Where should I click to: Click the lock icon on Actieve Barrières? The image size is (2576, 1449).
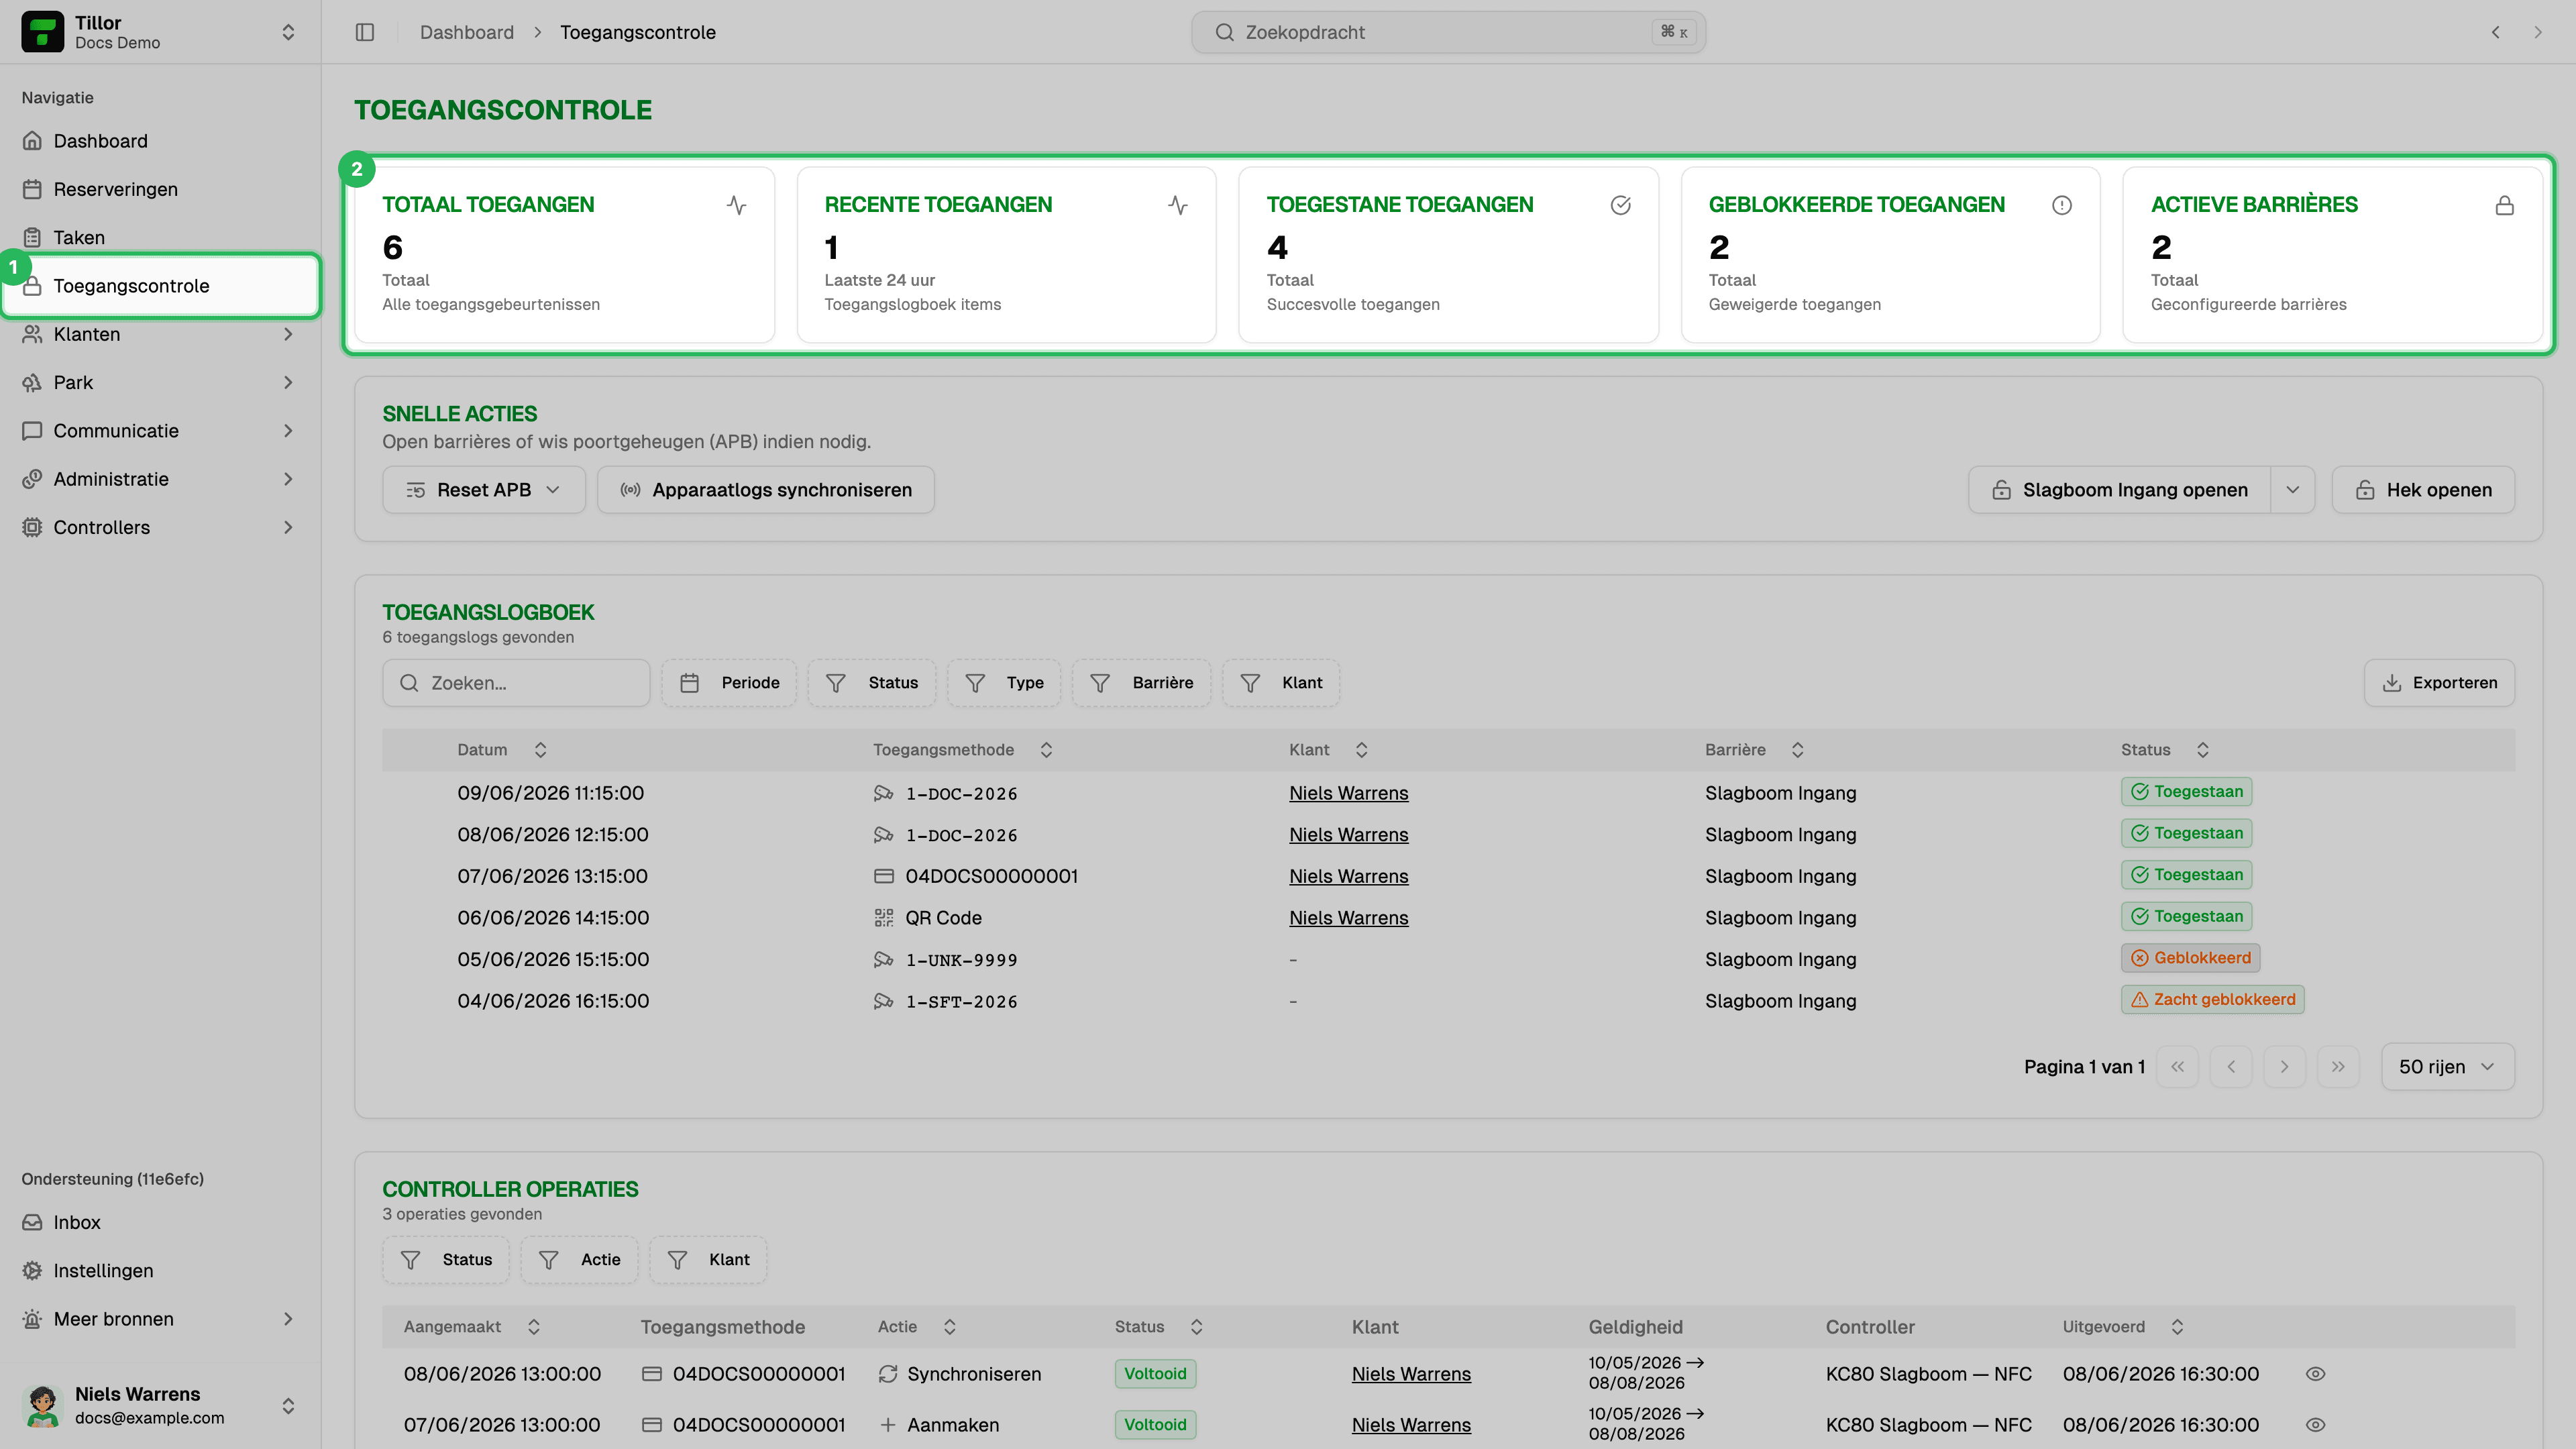click(x=2504, y=205)
